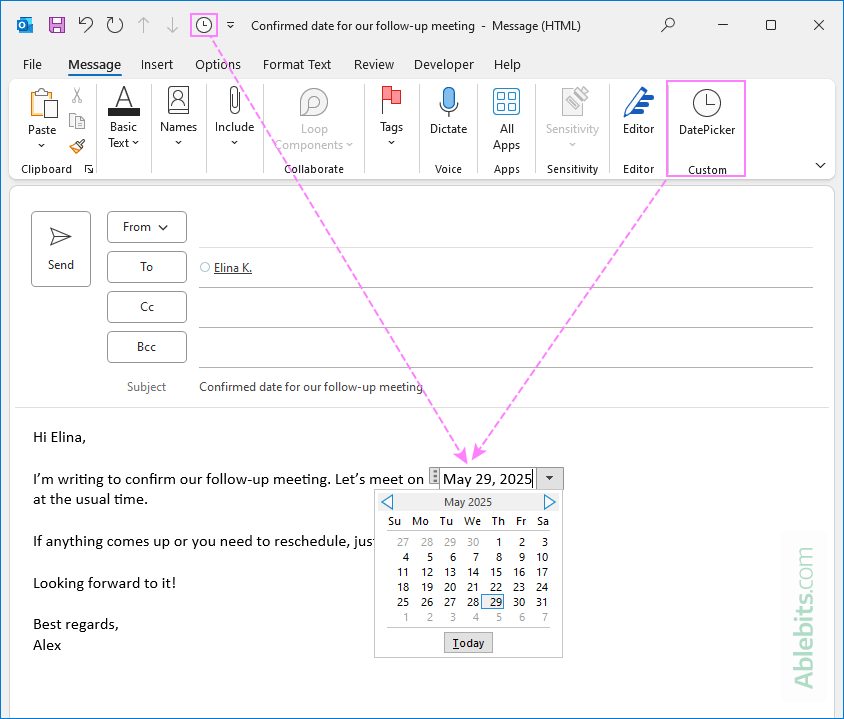The width and height of the screenshot is (844, 719).
Task: Click the Bcc recipients field
Action: pos(505,348)
